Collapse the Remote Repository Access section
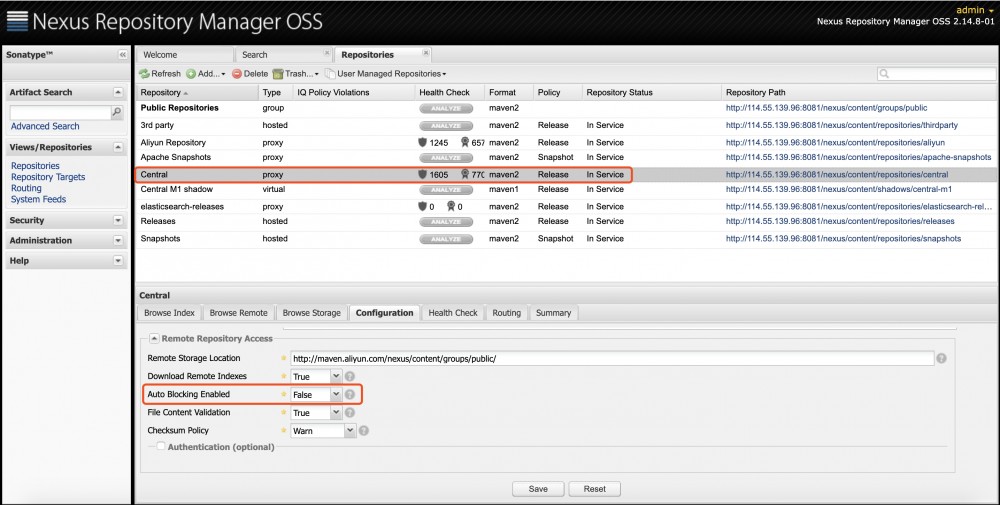 point(154,338)
